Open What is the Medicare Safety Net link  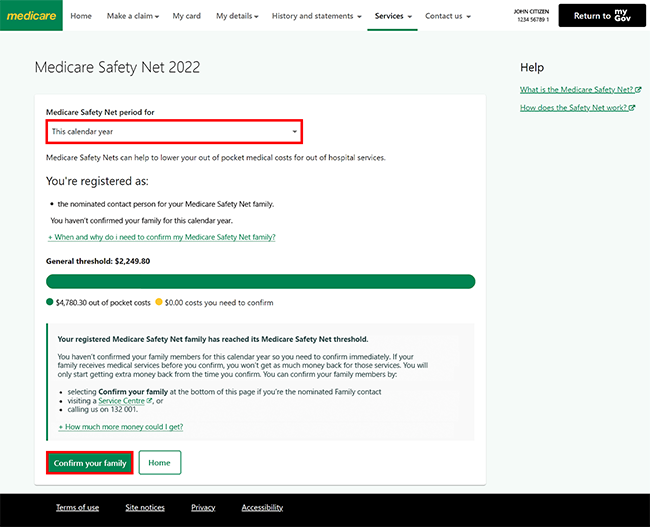[x=581, y=90]
